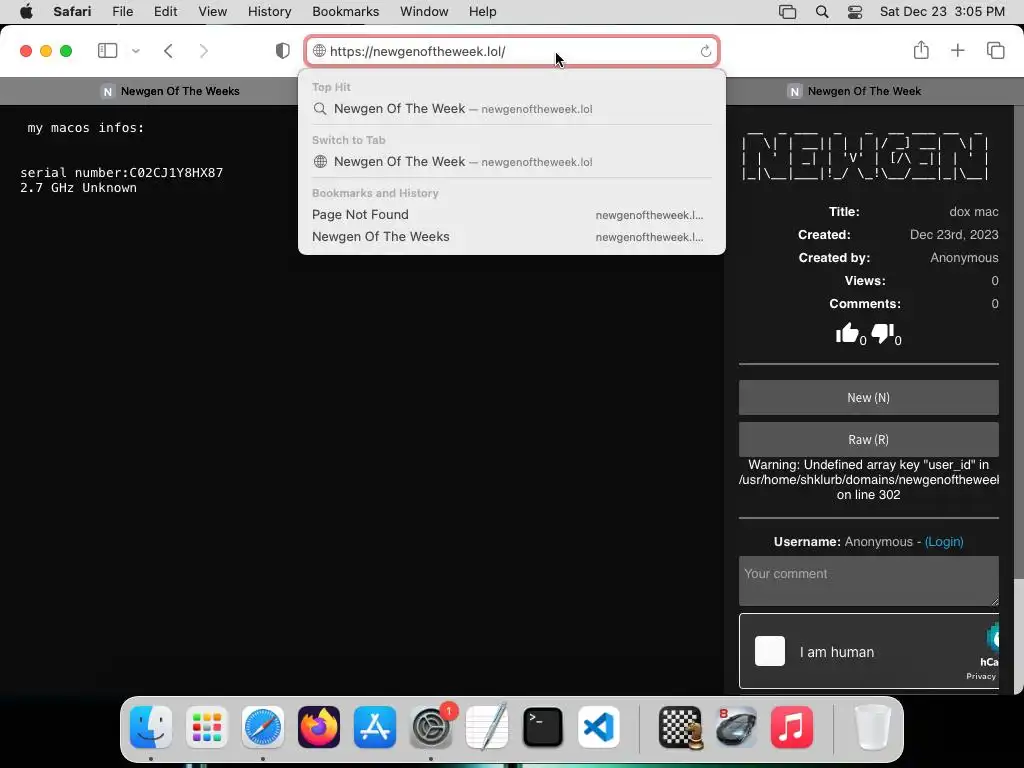Go forward to the next page
This screenshot has height=768, width=1024.
click(204, 51)
